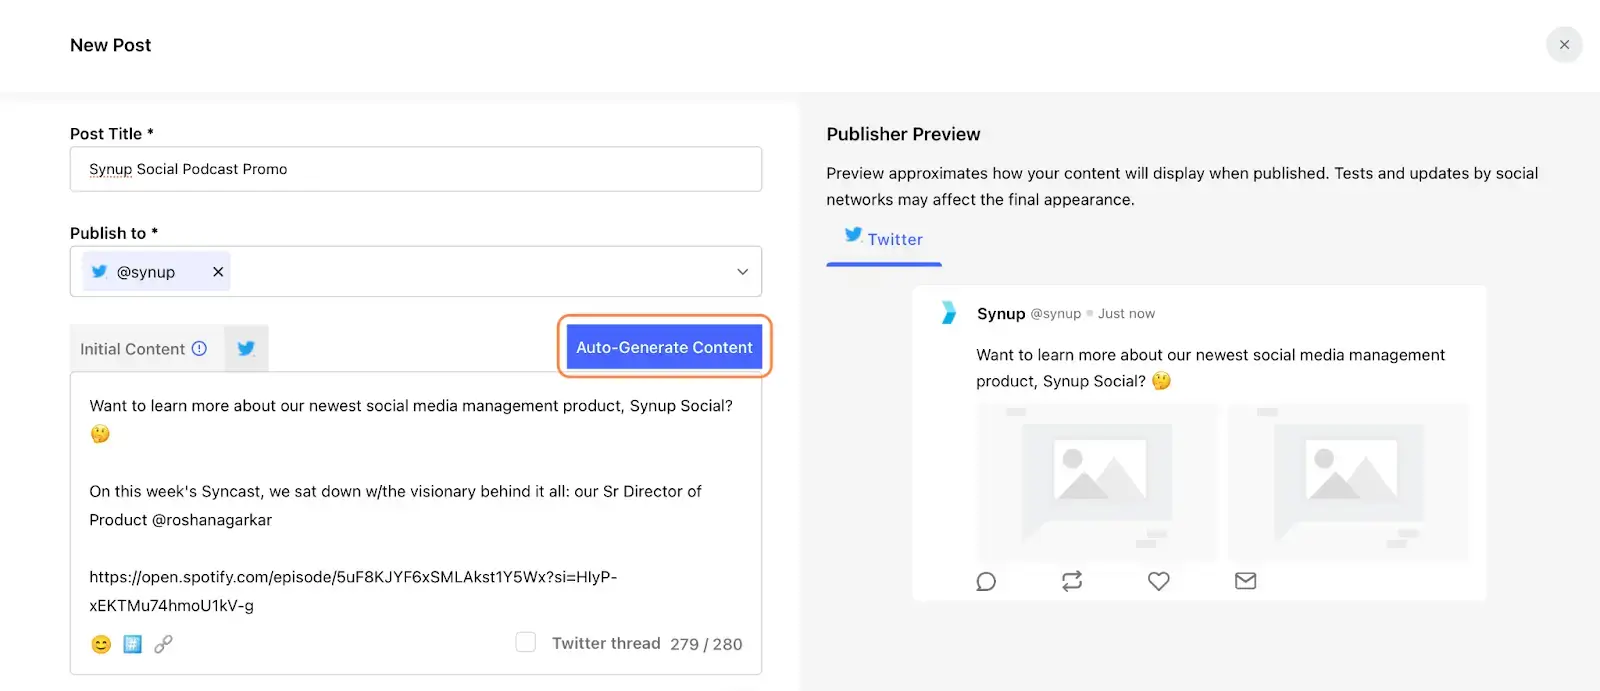Insert a hashtag with the hashtag icon
Screen dimensions: 1600x691
coord(132,644)
